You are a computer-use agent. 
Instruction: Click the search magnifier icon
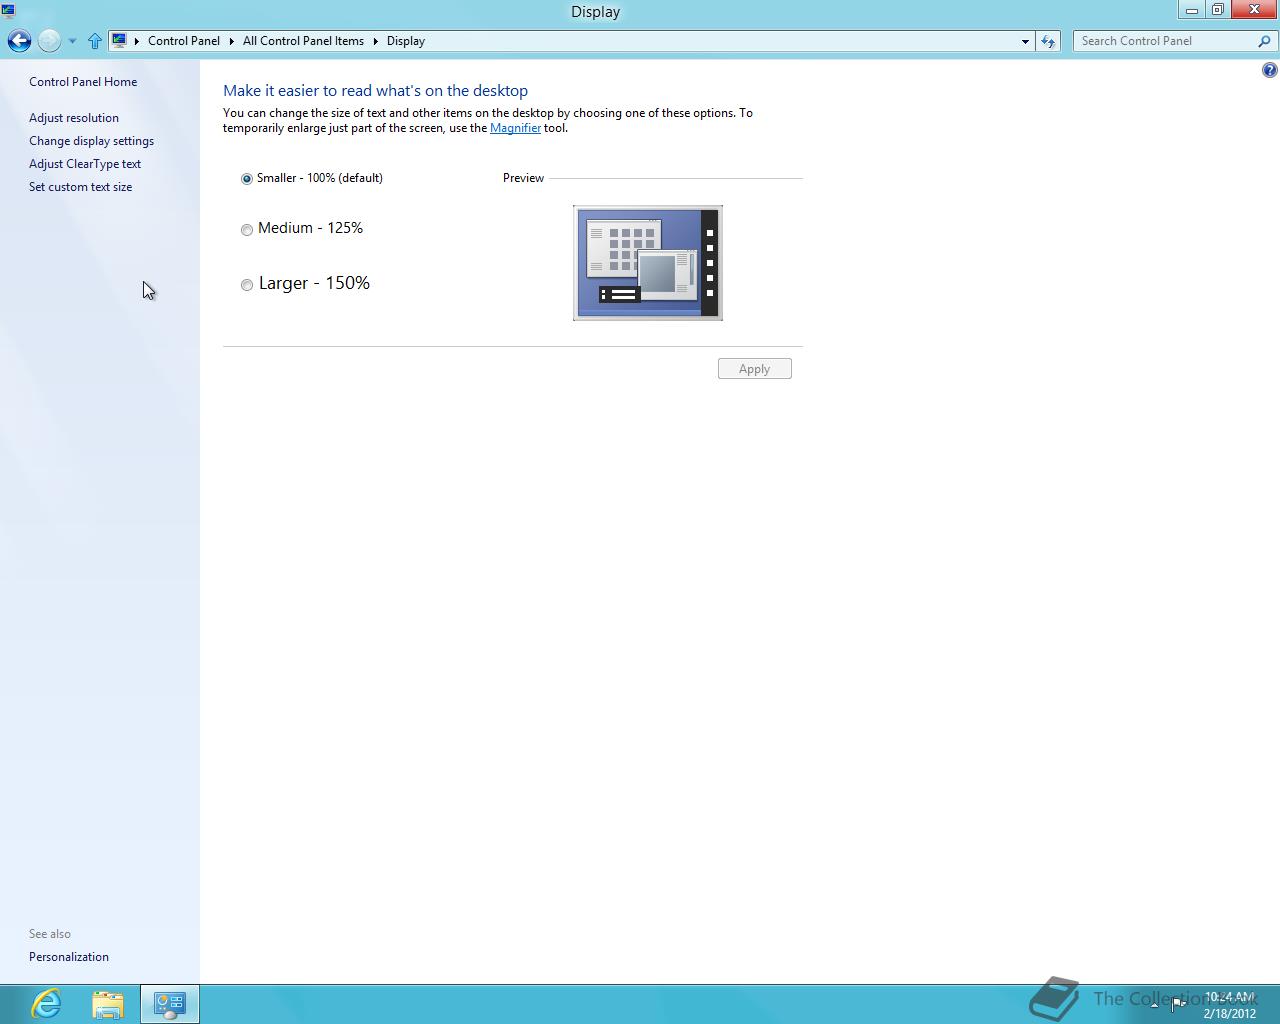(x=1265, y=41)
